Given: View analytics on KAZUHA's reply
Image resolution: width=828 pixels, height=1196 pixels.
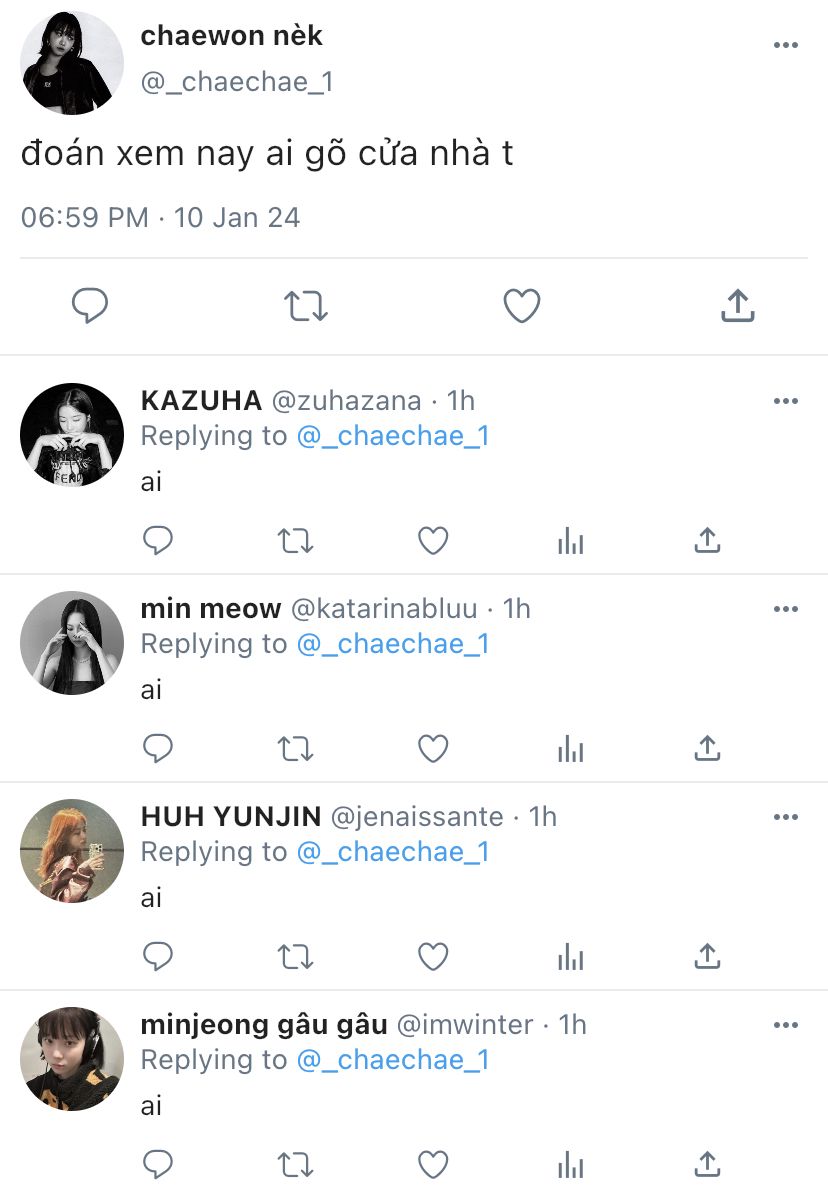Looking at the screenshot, I should pos(570,541).
